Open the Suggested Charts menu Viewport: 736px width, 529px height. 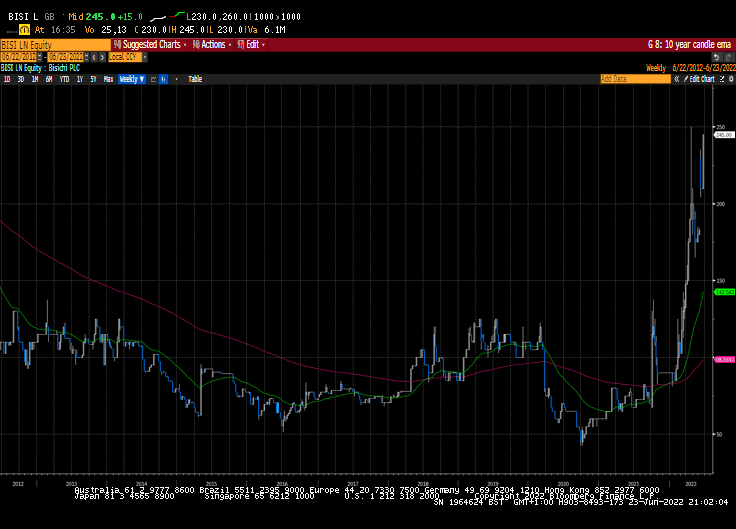point(148,44)
